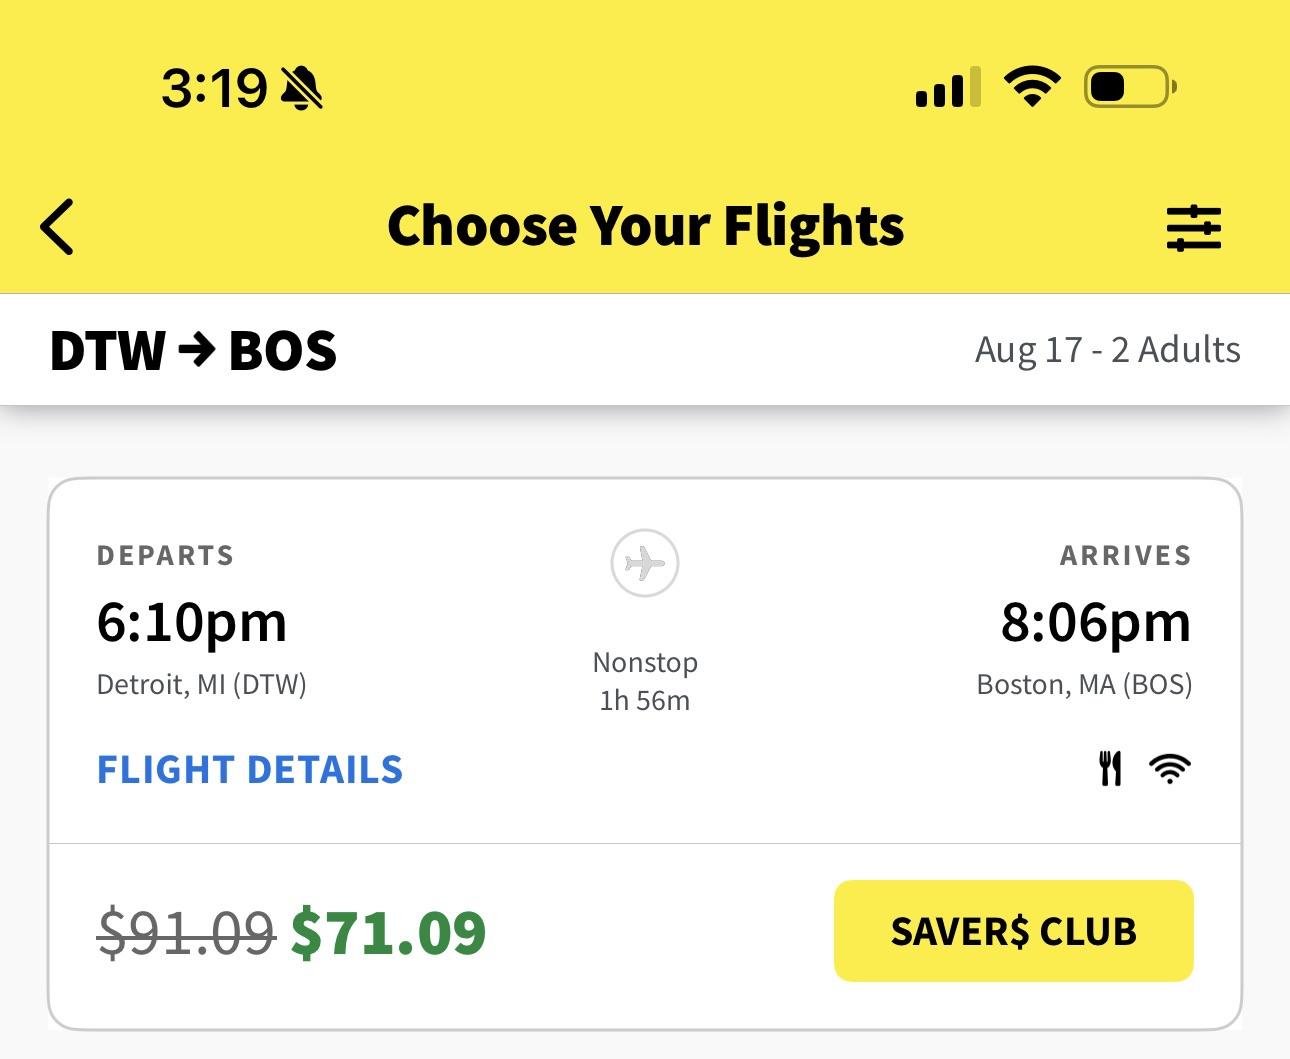Tap the status bar Wi-Fi signal icon
Viewport: 1290px width, 1059px height.
tap(1032, 87)
